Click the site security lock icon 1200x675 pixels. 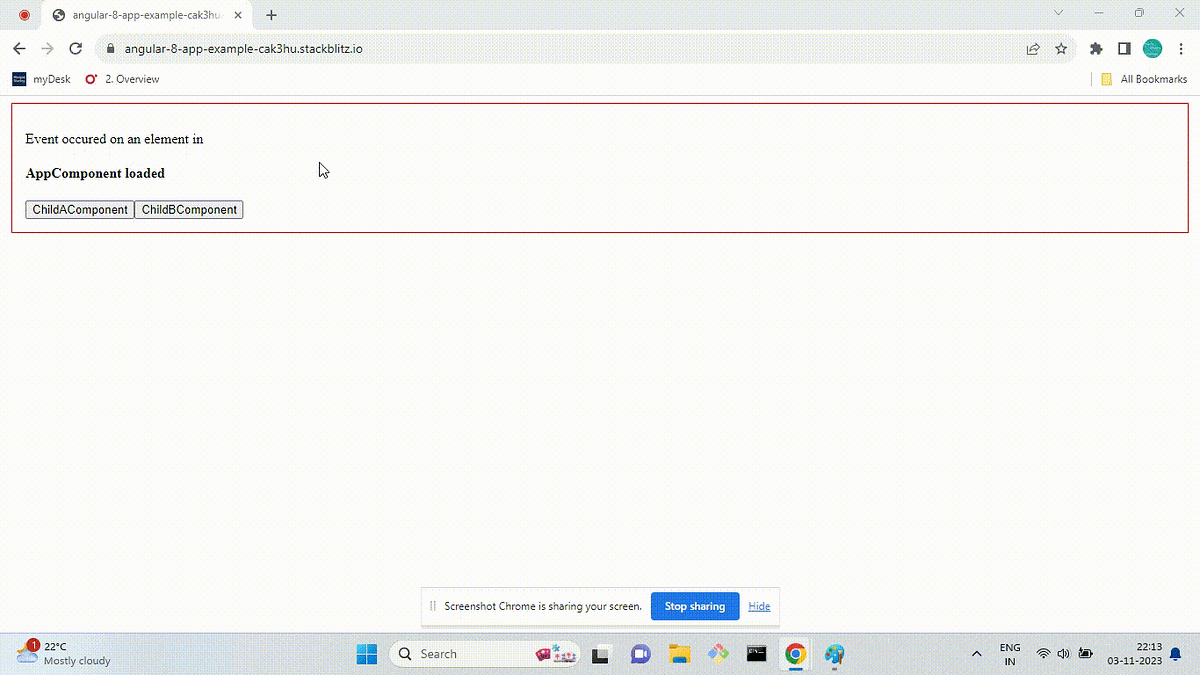(x=110, y=48)
